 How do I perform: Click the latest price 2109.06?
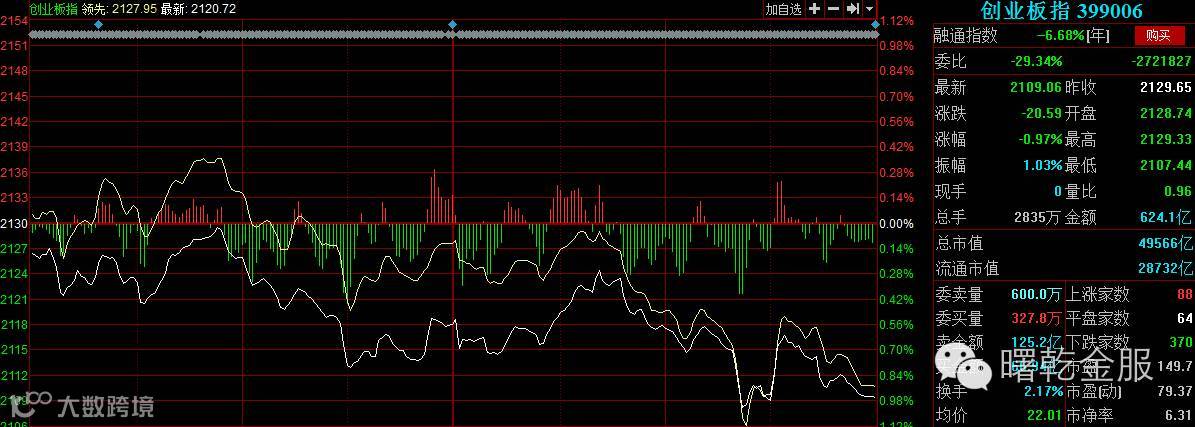(x=1036, y=88)
